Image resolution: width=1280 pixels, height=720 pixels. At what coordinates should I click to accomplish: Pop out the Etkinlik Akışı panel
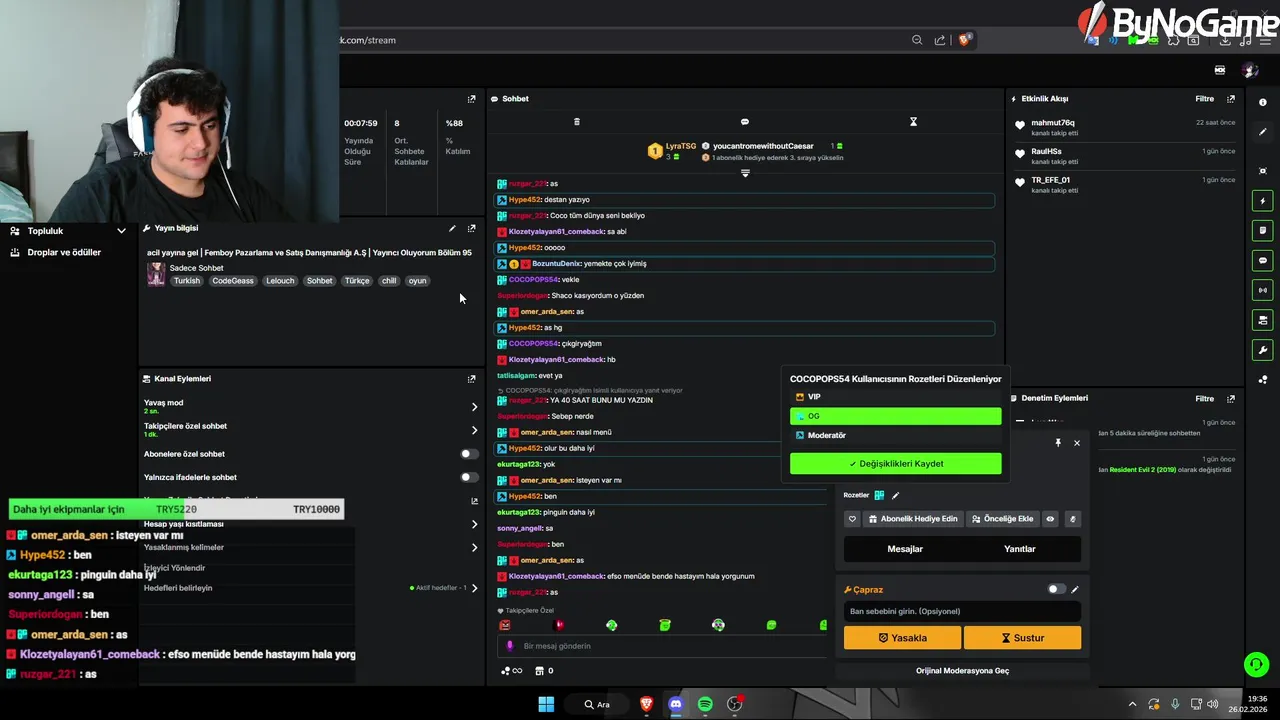click(1231, 99)
